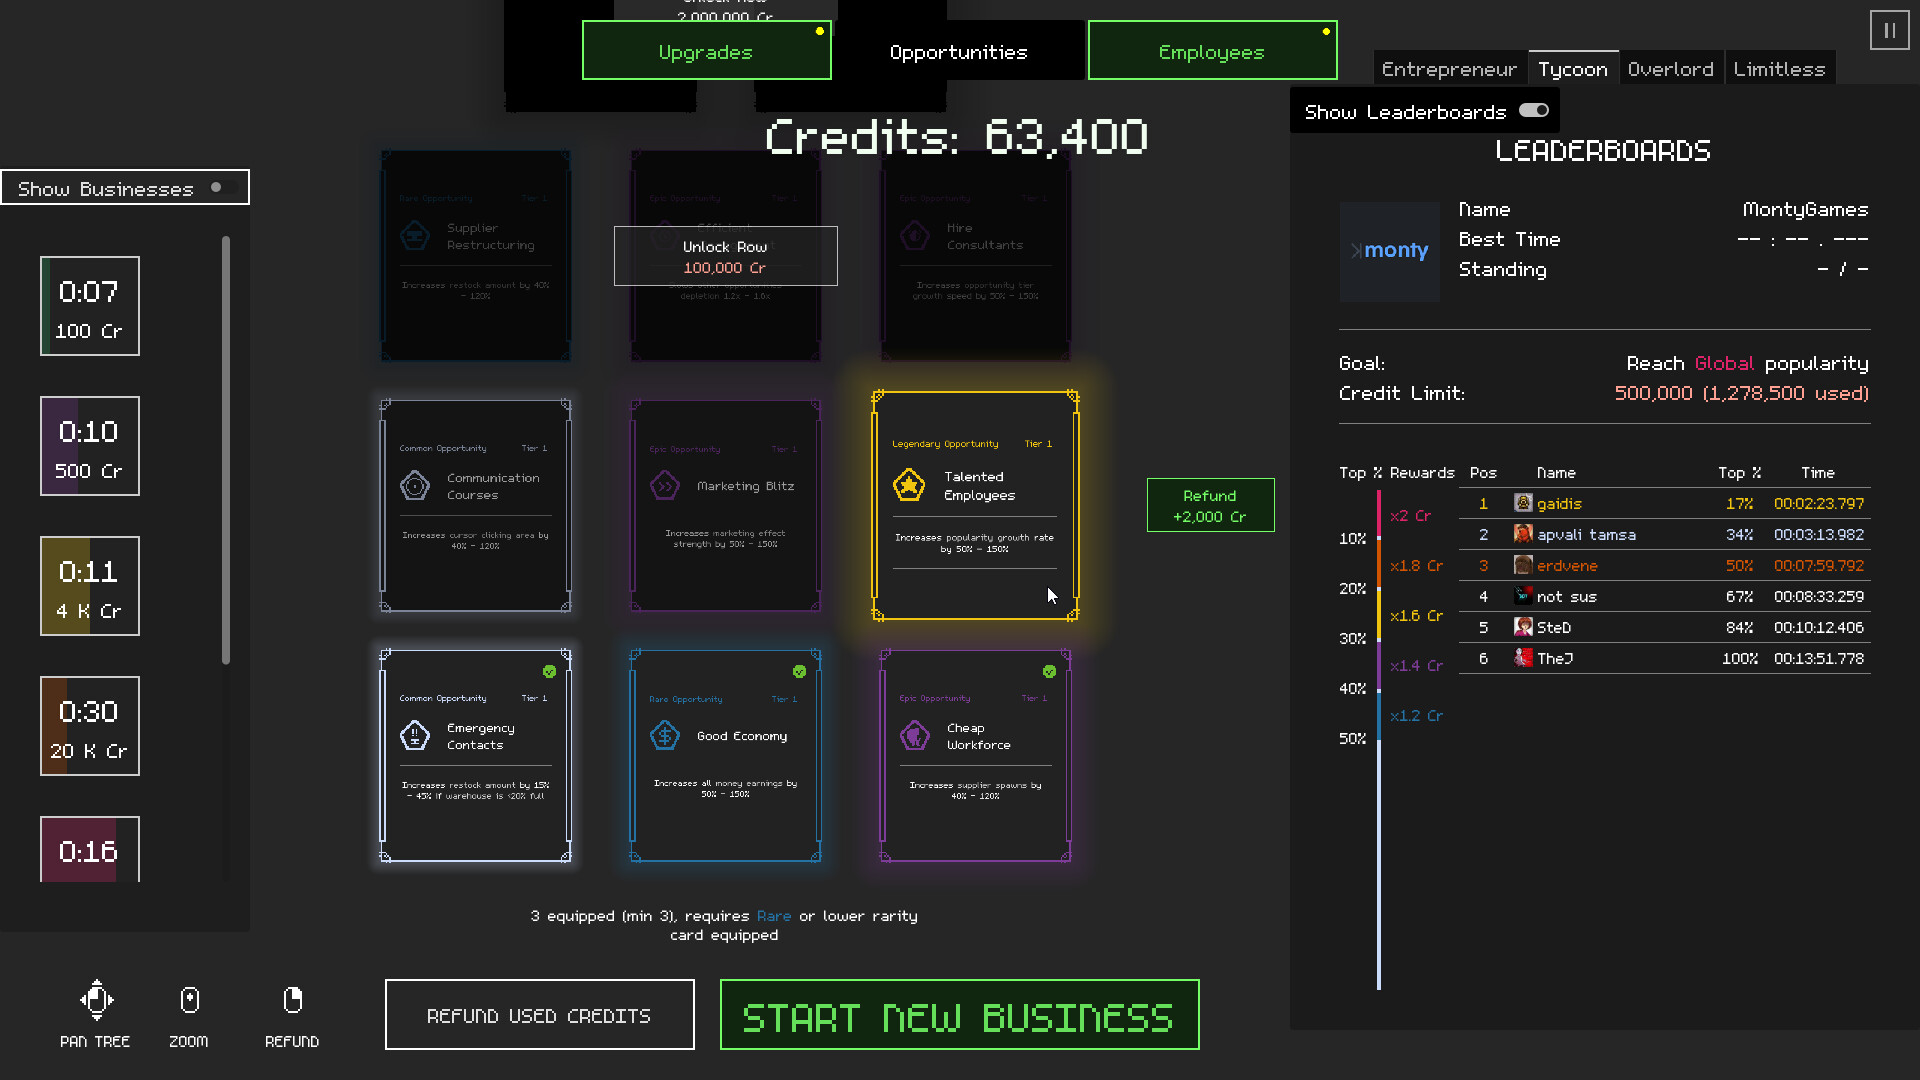
Task: Click the Good Economy dollar icon
Action: [x=664, y=736]
